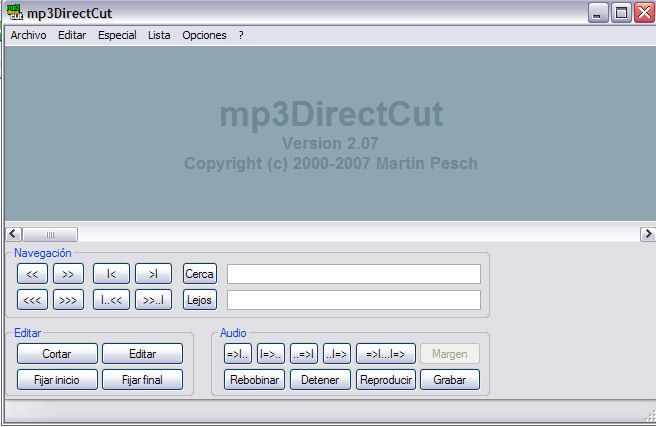
Task: Open the Especial menu
Action: pos(117,35)
